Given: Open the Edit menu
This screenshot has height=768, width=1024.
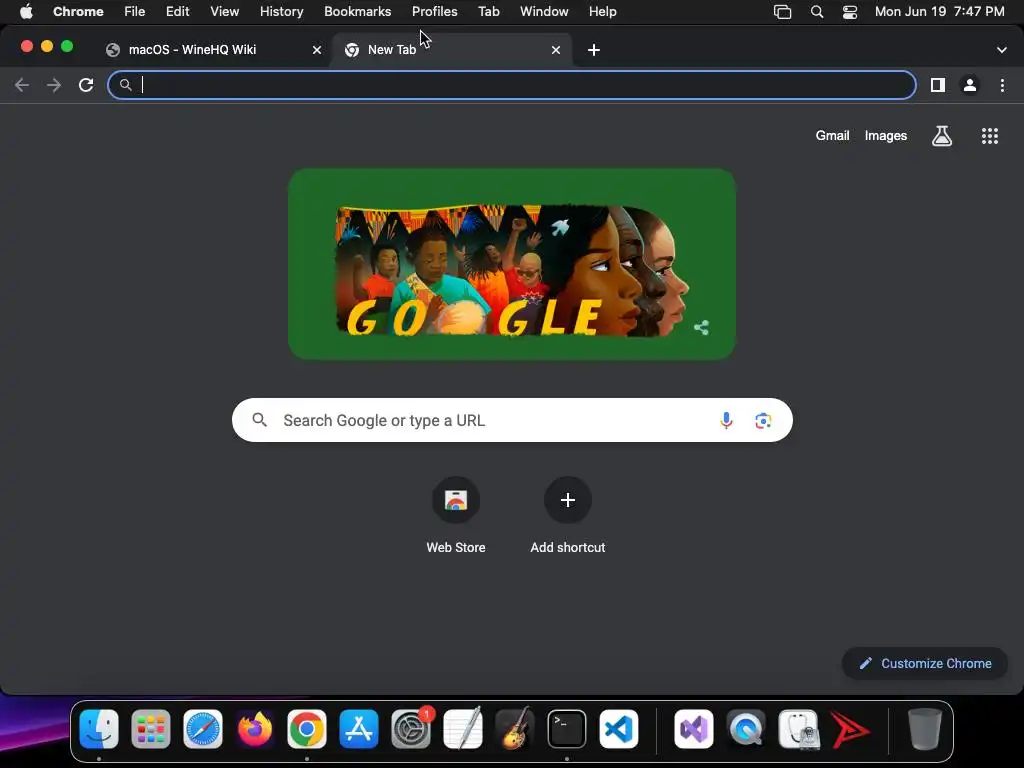Looking at the screenshot, I should click(x=177, y=12).
